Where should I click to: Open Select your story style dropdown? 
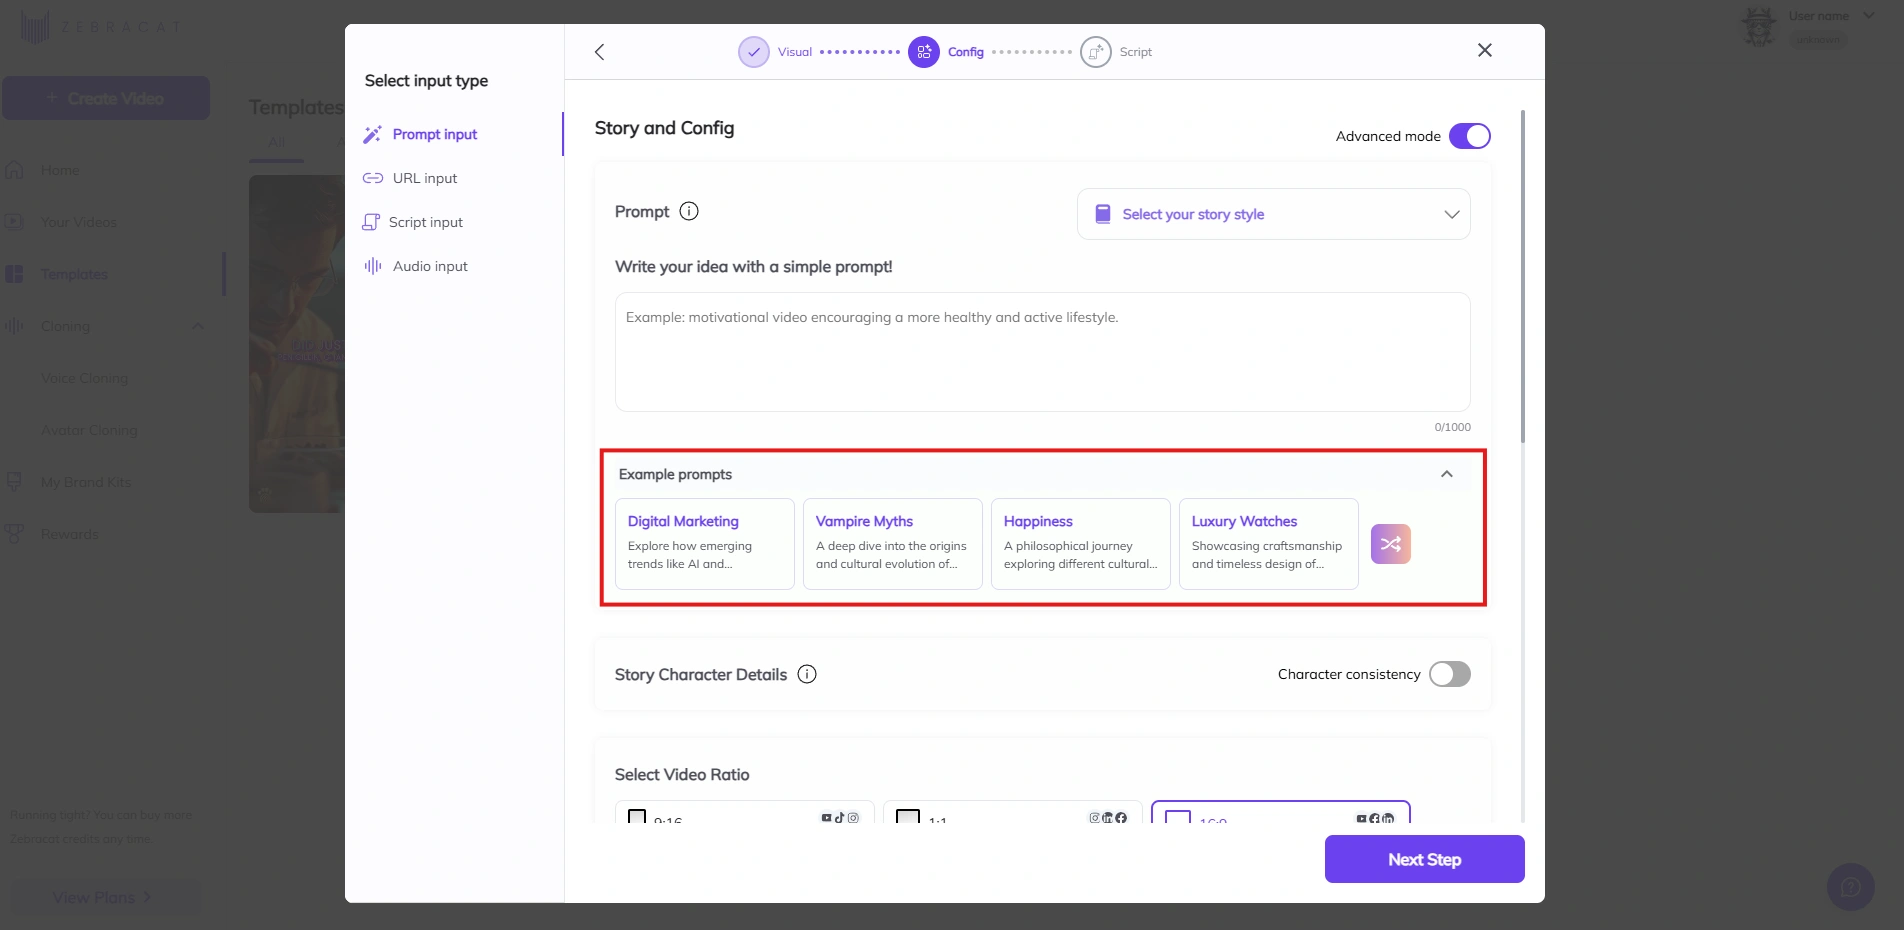pyautogui.click(x=1274, y=214)
